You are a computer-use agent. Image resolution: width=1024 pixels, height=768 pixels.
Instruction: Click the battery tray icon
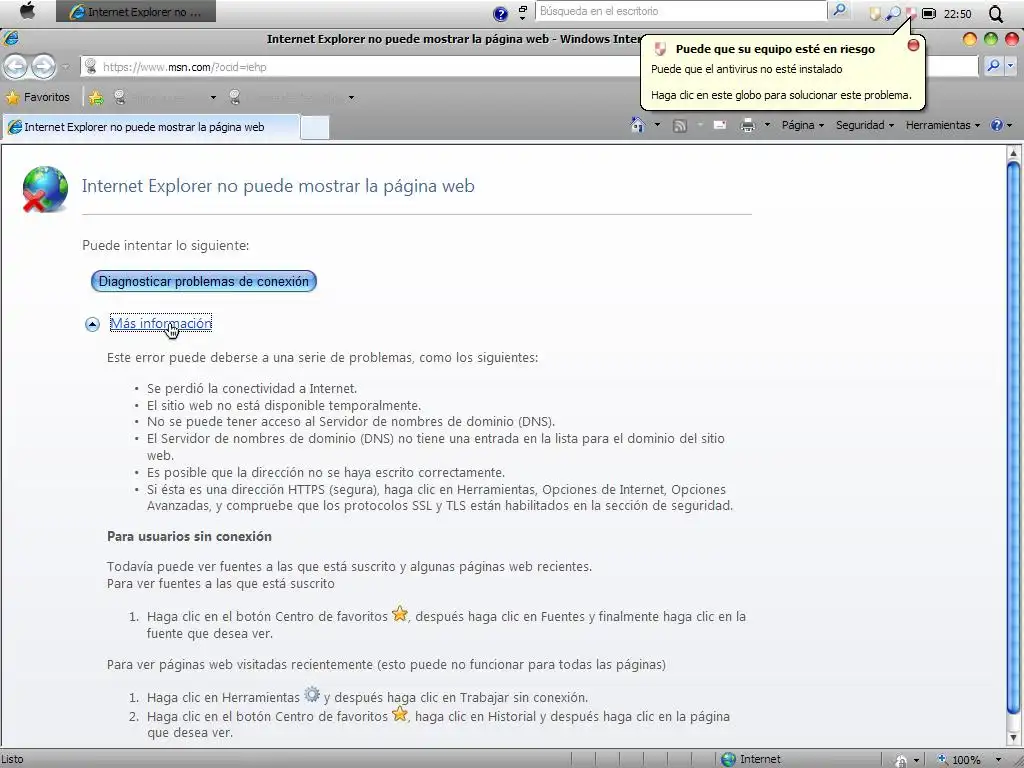[x=929, y=13]
